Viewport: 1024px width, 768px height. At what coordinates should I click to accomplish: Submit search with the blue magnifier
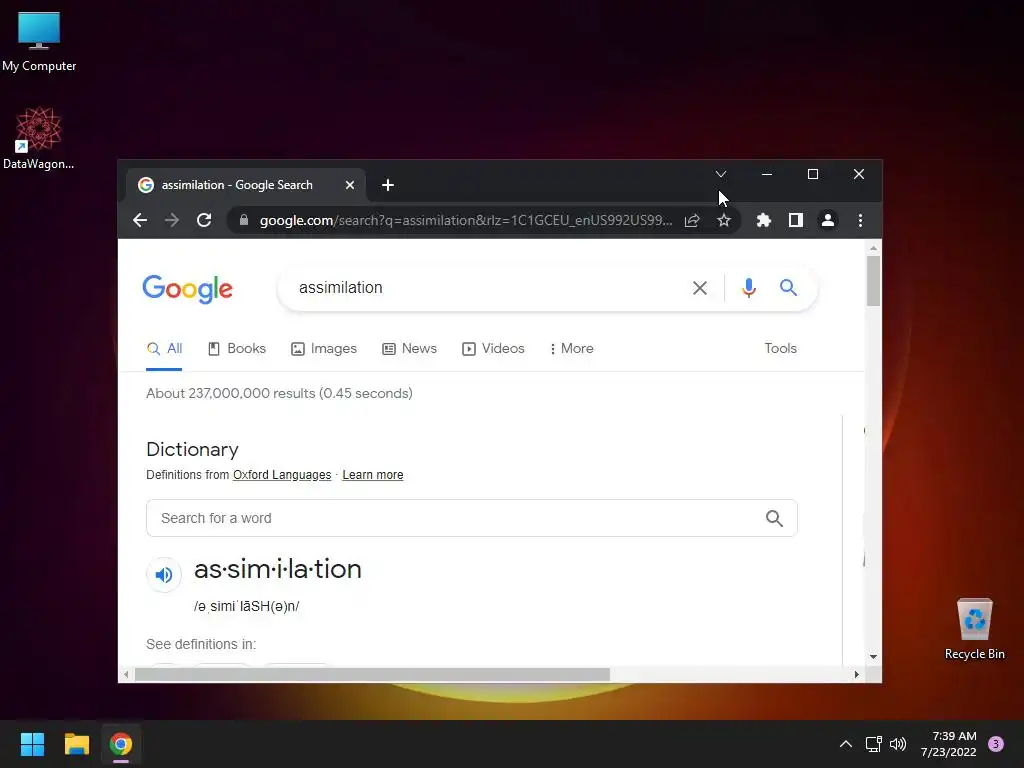(788, 287)
